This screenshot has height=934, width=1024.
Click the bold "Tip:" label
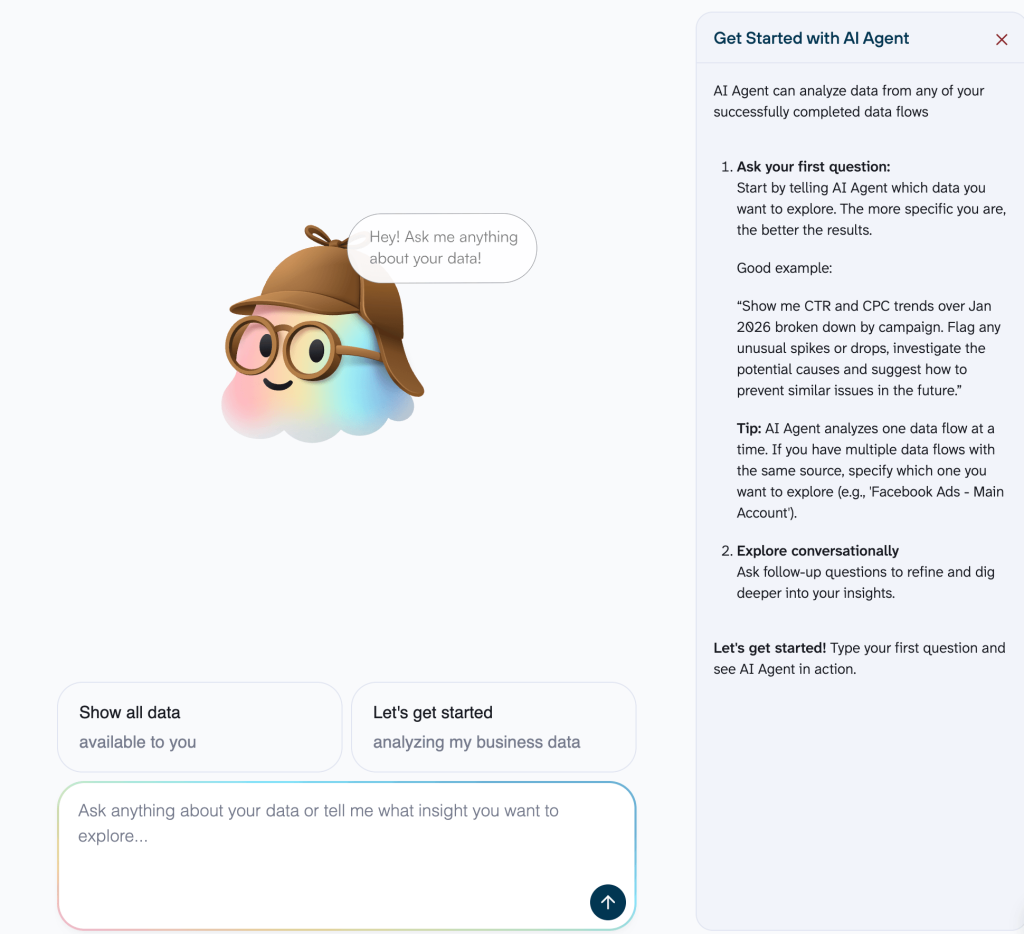749,428
